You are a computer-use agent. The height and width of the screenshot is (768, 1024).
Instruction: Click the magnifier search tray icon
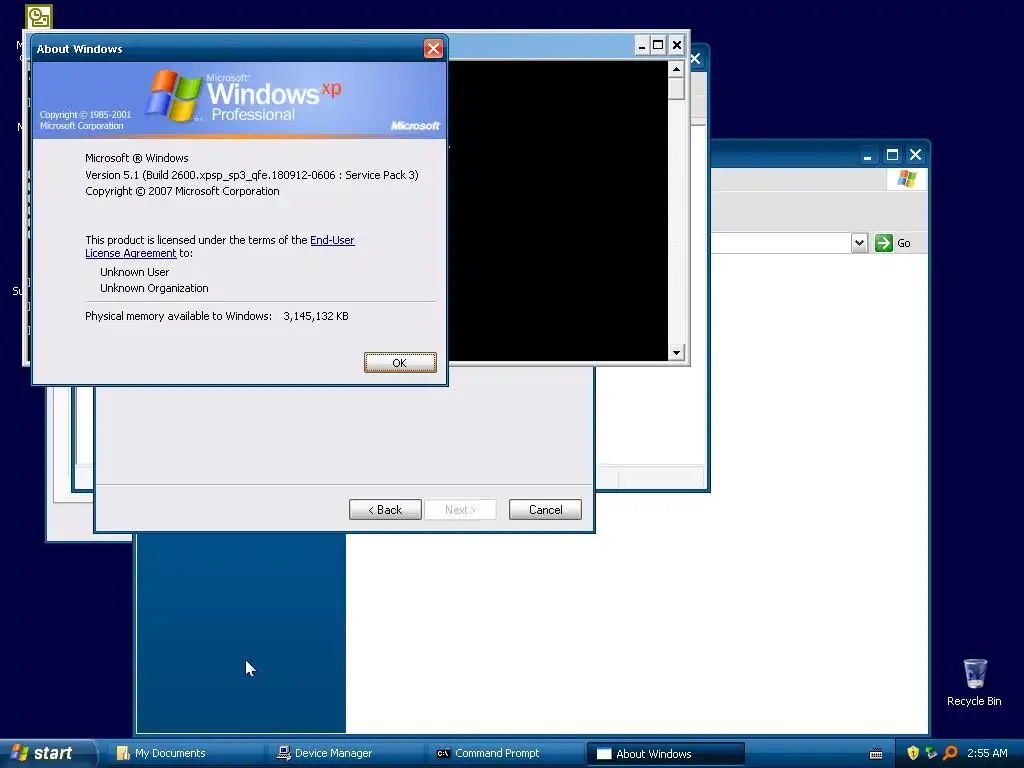point(950,753)
